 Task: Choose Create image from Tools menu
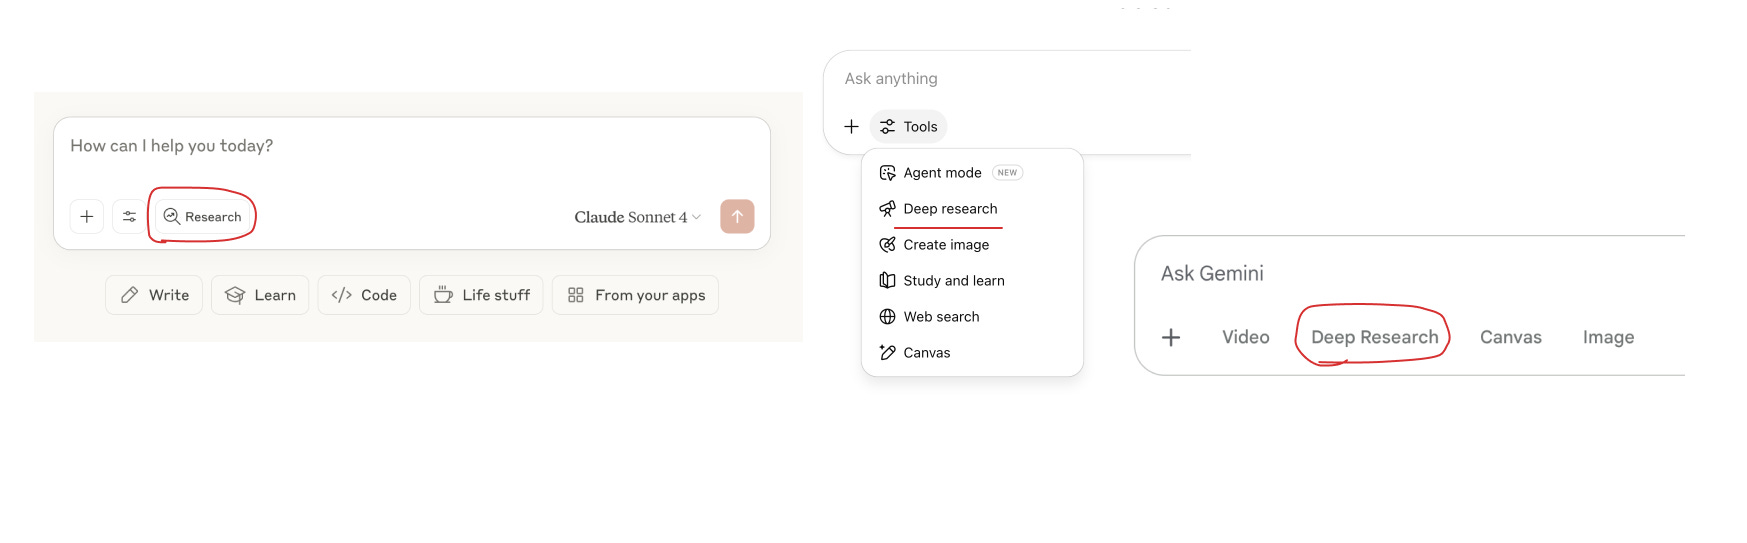[x=972, y=245]
